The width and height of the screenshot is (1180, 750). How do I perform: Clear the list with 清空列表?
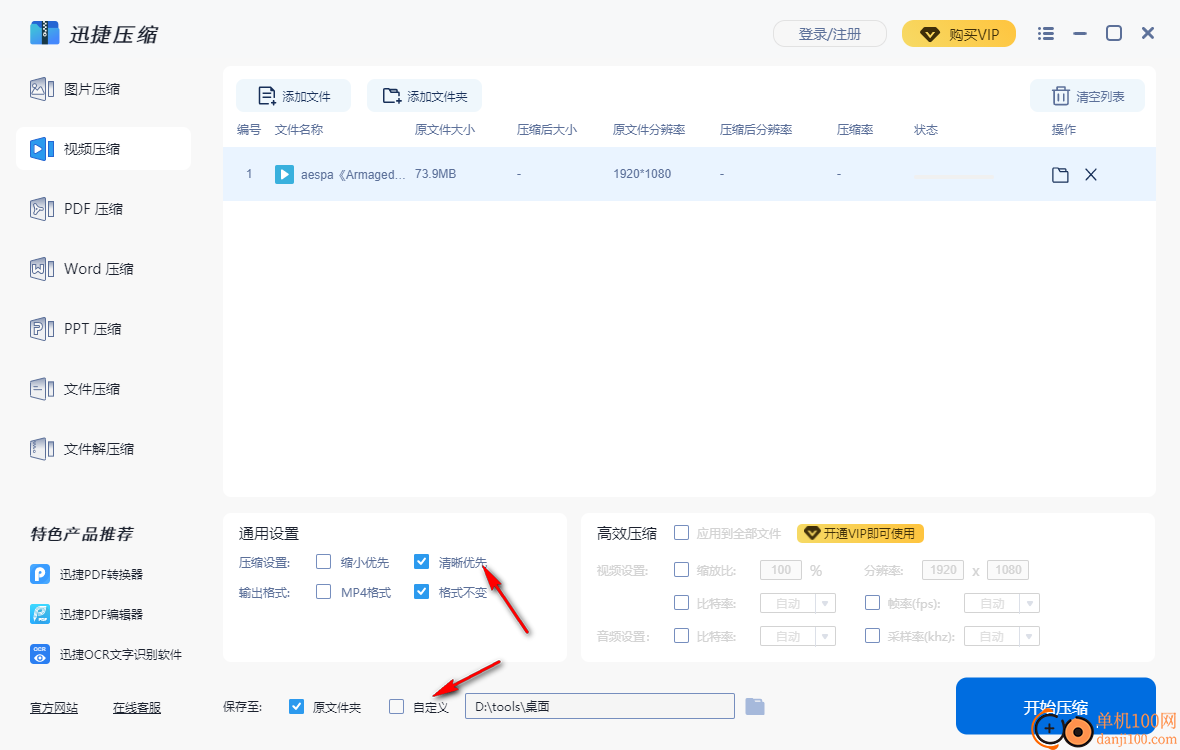tap(1087, 96)
